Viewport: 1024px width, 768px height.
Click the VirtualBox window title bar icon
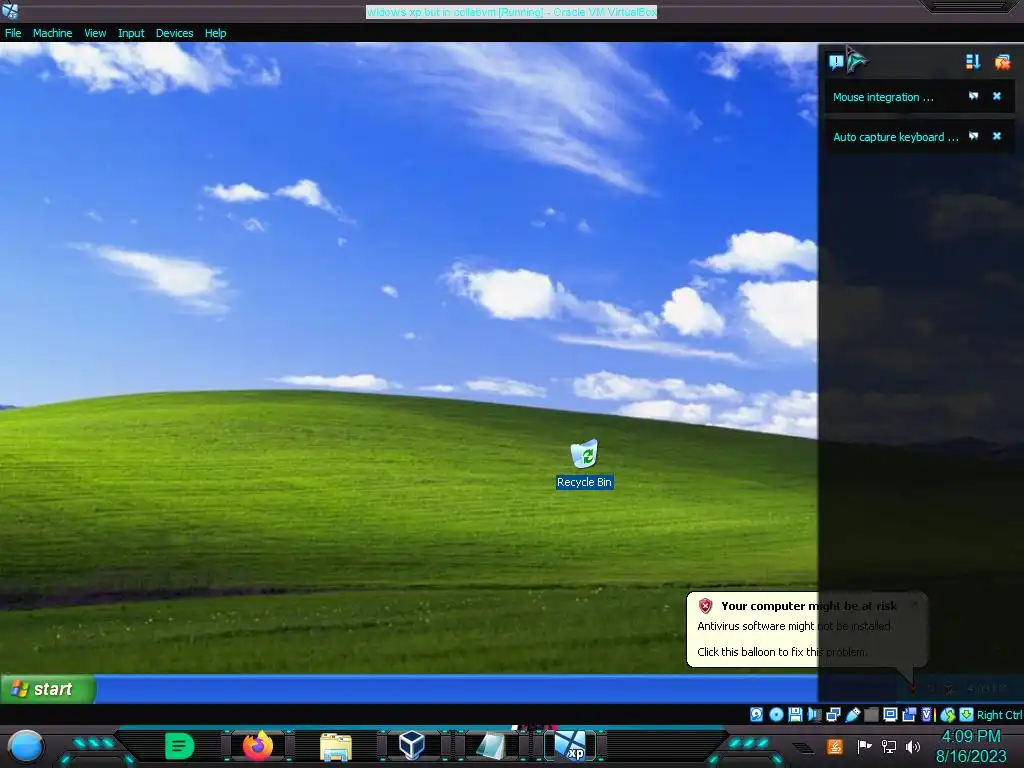tap(10, 10)
